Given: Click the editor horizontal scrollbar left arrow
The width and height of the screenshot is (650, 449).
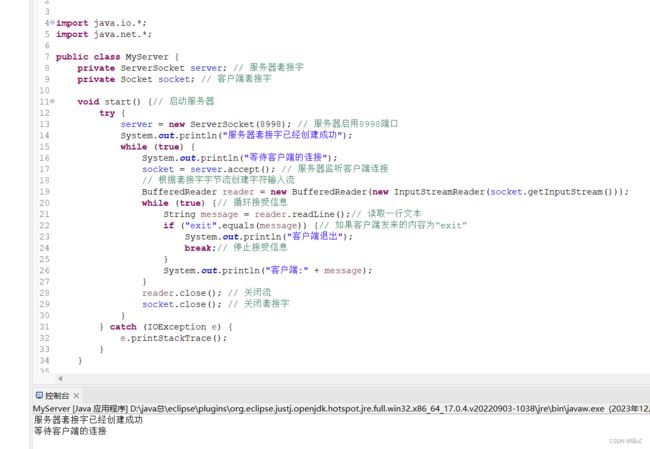Looking at the screenshot, I should click(x=60, y=378).
